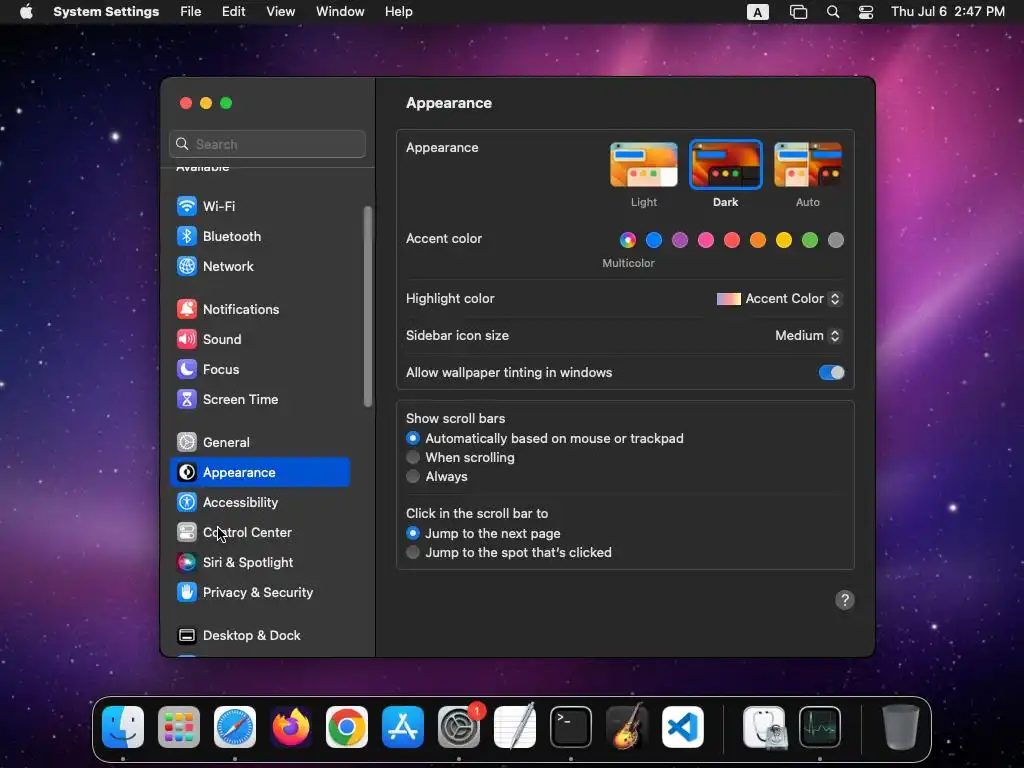Launch Visual Studio Code from Dock
The width and height of the screenshot is (1024, 768).
point(683,727)
